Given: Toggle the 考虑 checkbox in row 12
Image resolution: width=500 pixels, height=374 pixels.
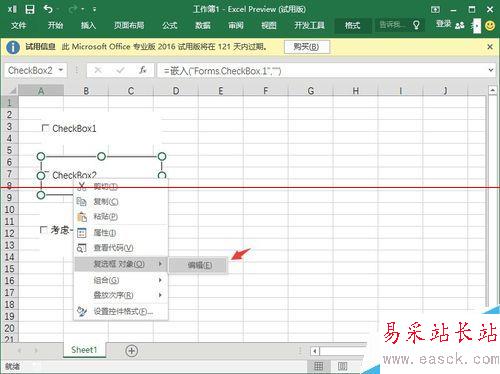Looking at the screenshot, I should coord(43,230).
